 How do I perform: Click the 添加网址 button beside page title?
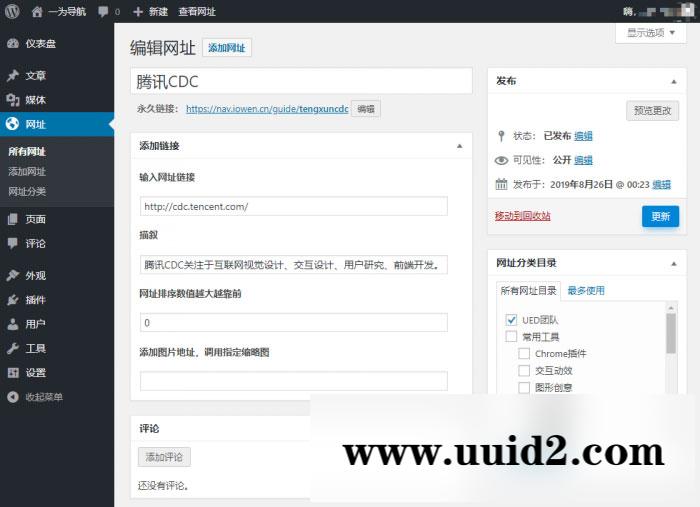227,48
